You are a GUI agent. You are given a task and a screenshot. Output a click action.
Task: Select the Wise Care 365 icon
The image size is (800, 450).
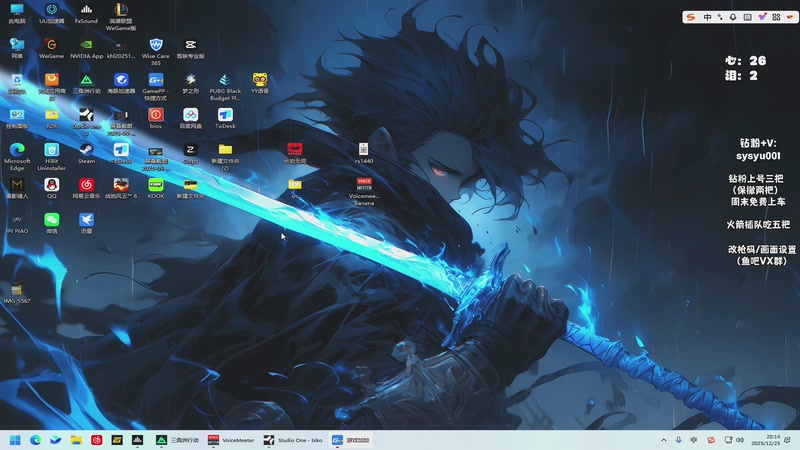[156, 52]
